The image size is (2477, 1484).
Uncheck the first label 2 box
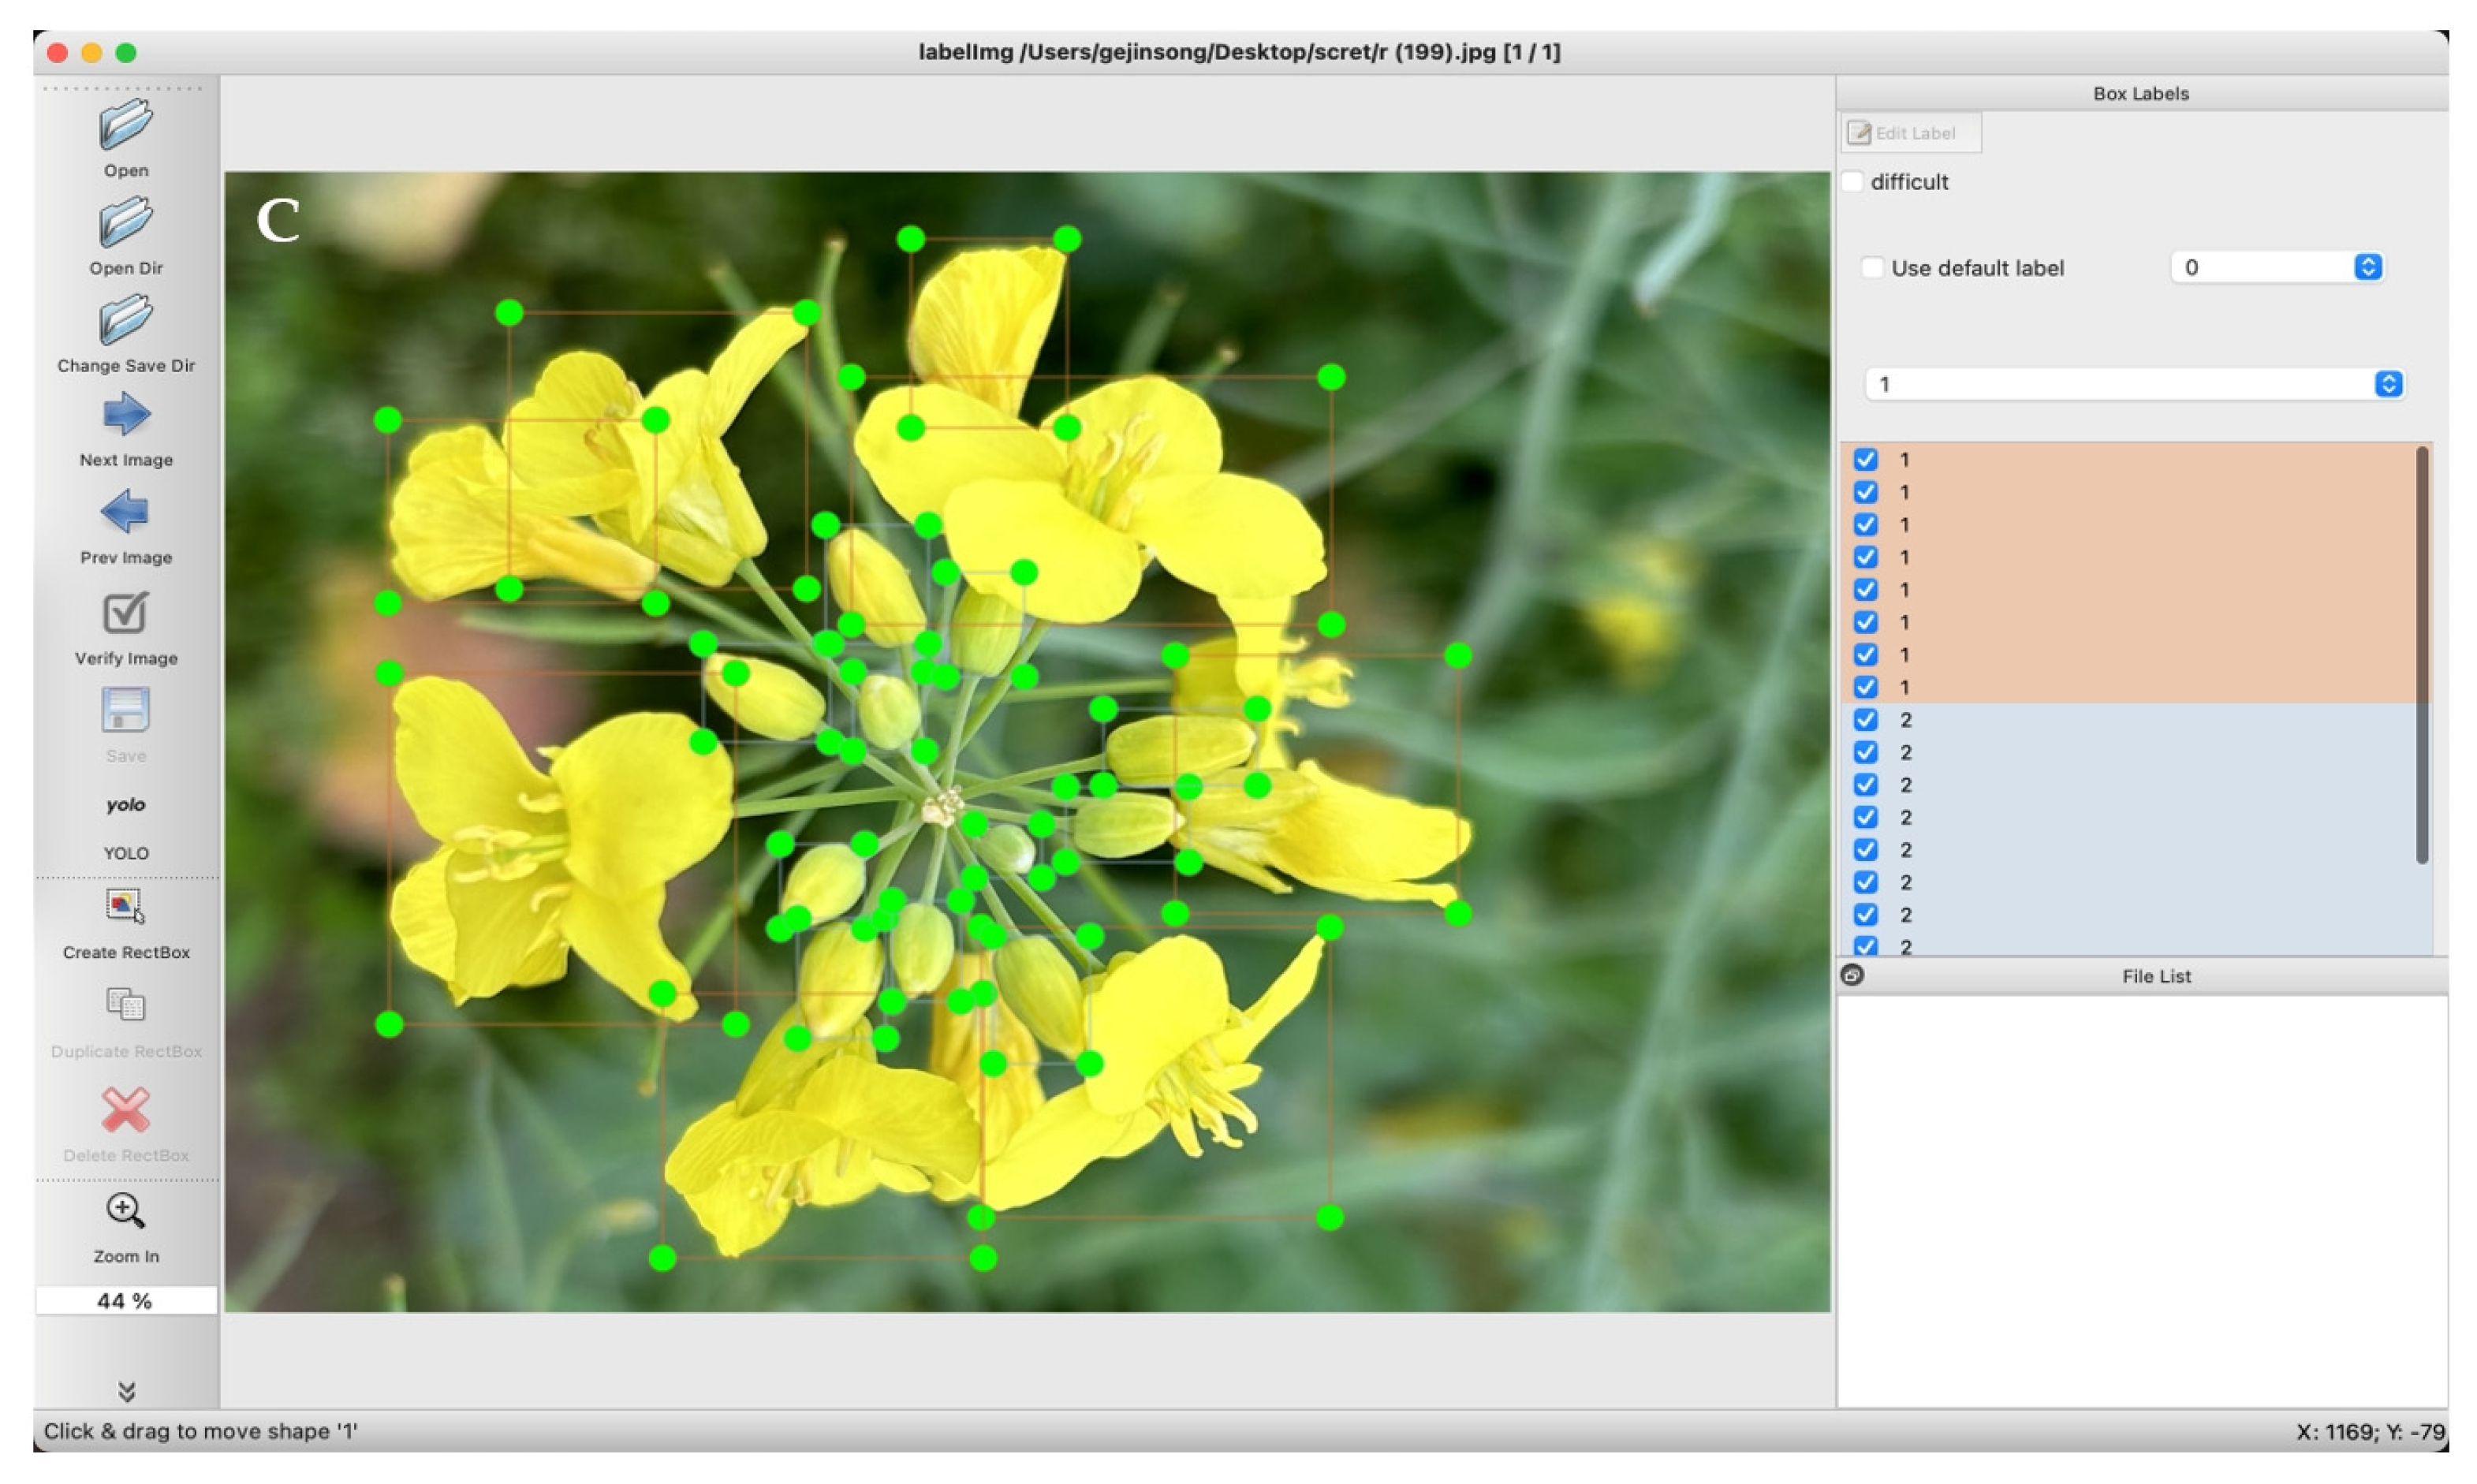[1865, 720]
